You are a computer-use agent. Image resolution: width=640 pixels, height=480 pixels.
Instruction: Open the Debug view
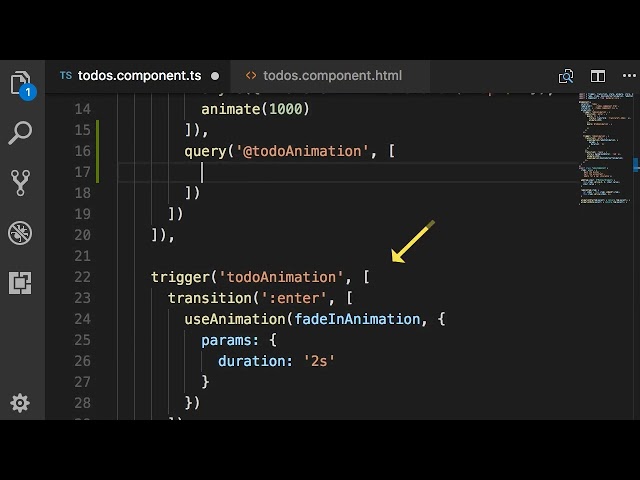(x=20, y=233)
